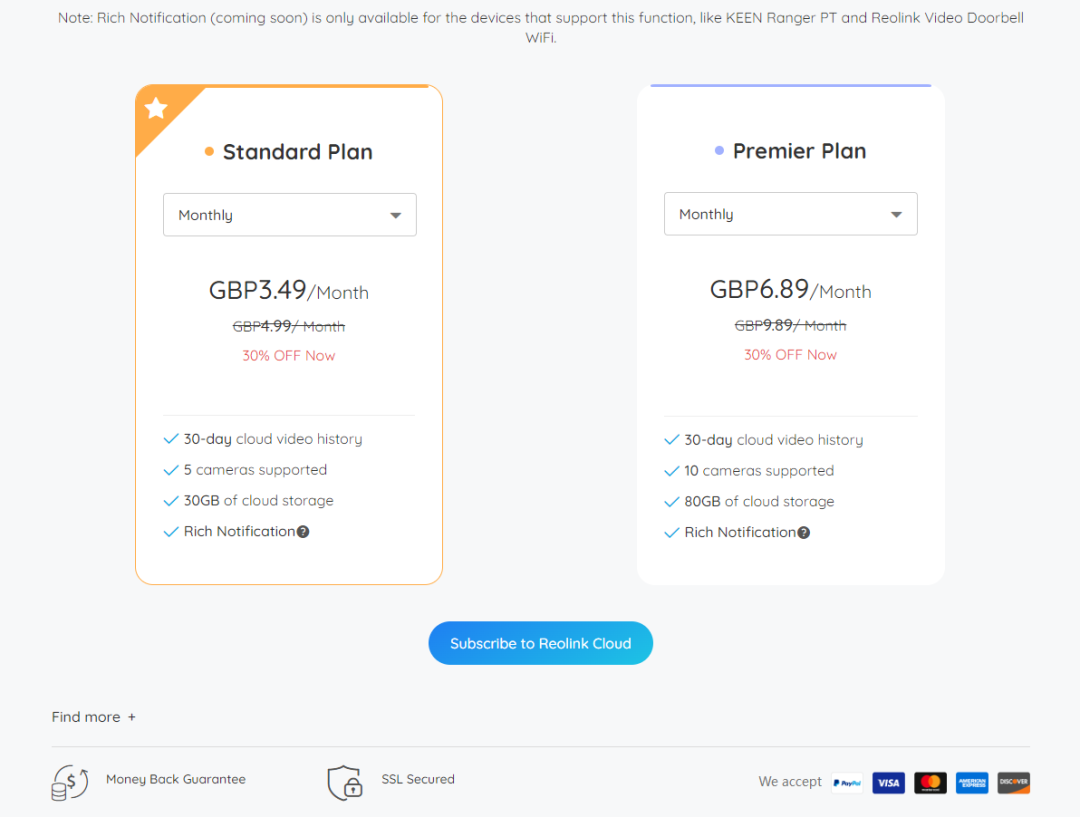1080x817 pixels.
Task: Click the PayPal payment icon
Action: (847, 783)
